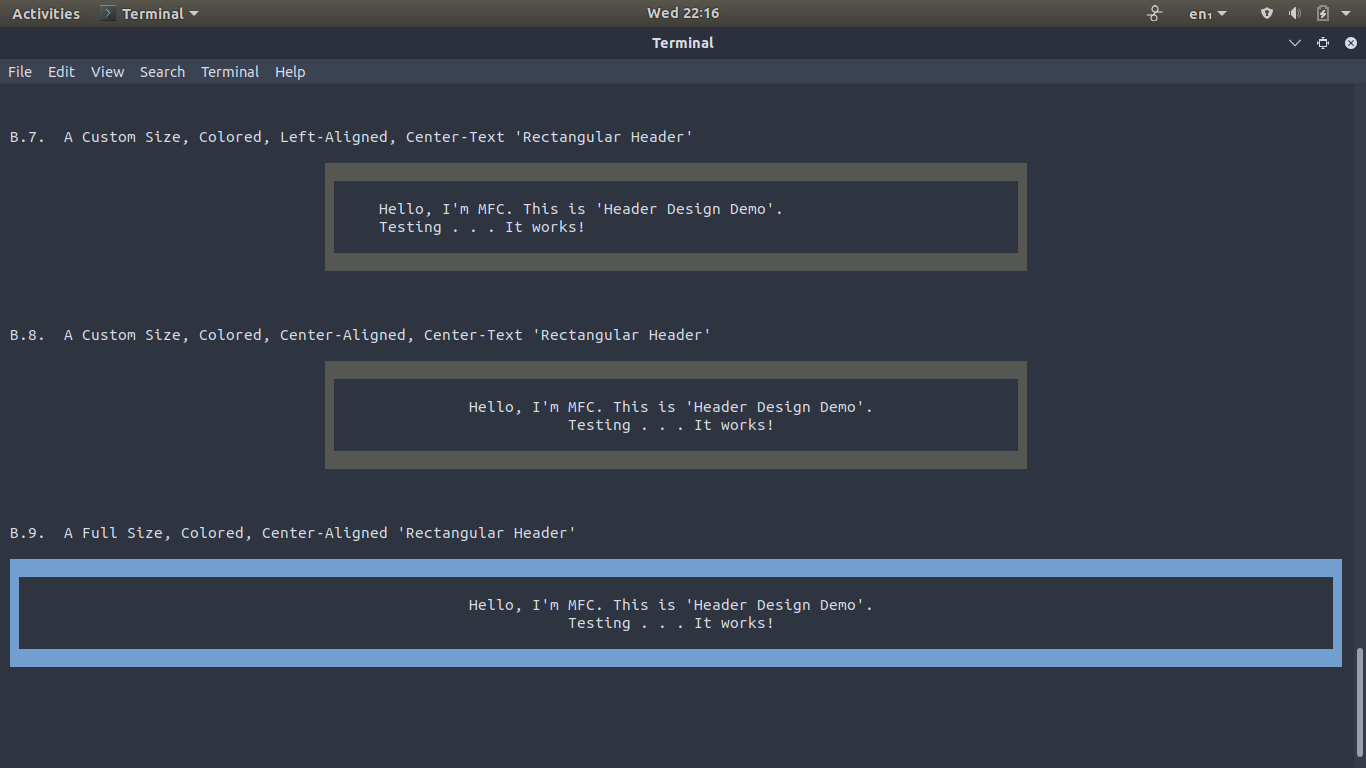Open the Search menu
1366x768 pixels.
pos(162,71)
